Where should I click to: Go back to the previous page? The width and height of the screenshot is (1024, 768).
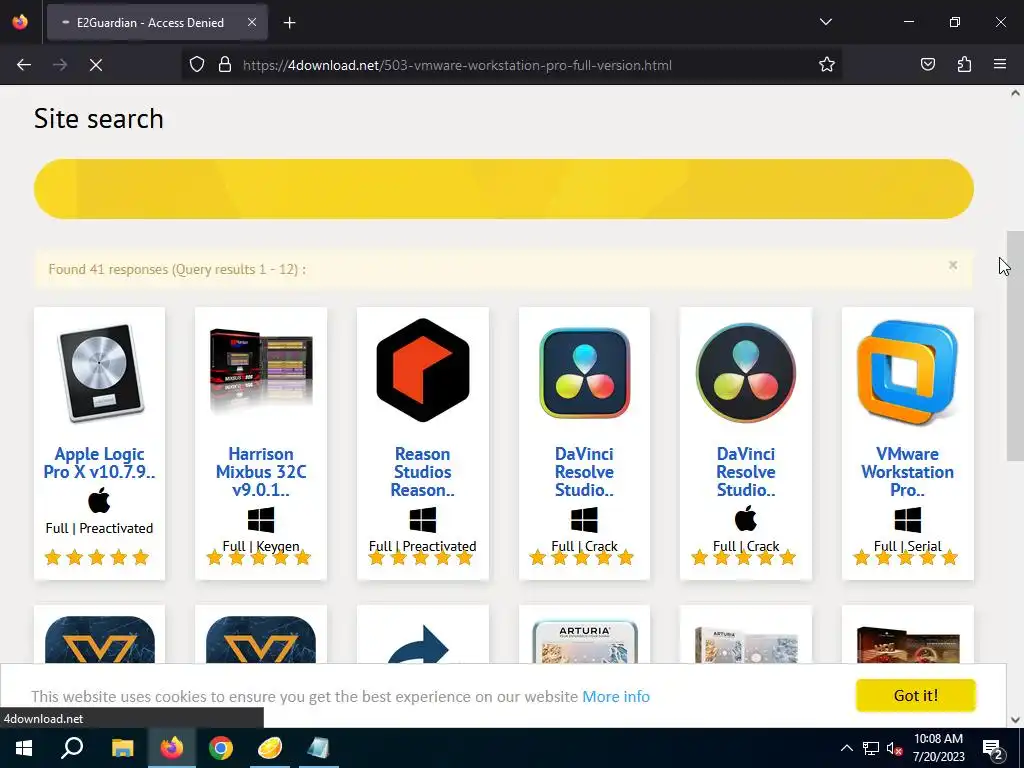[24, 65]
